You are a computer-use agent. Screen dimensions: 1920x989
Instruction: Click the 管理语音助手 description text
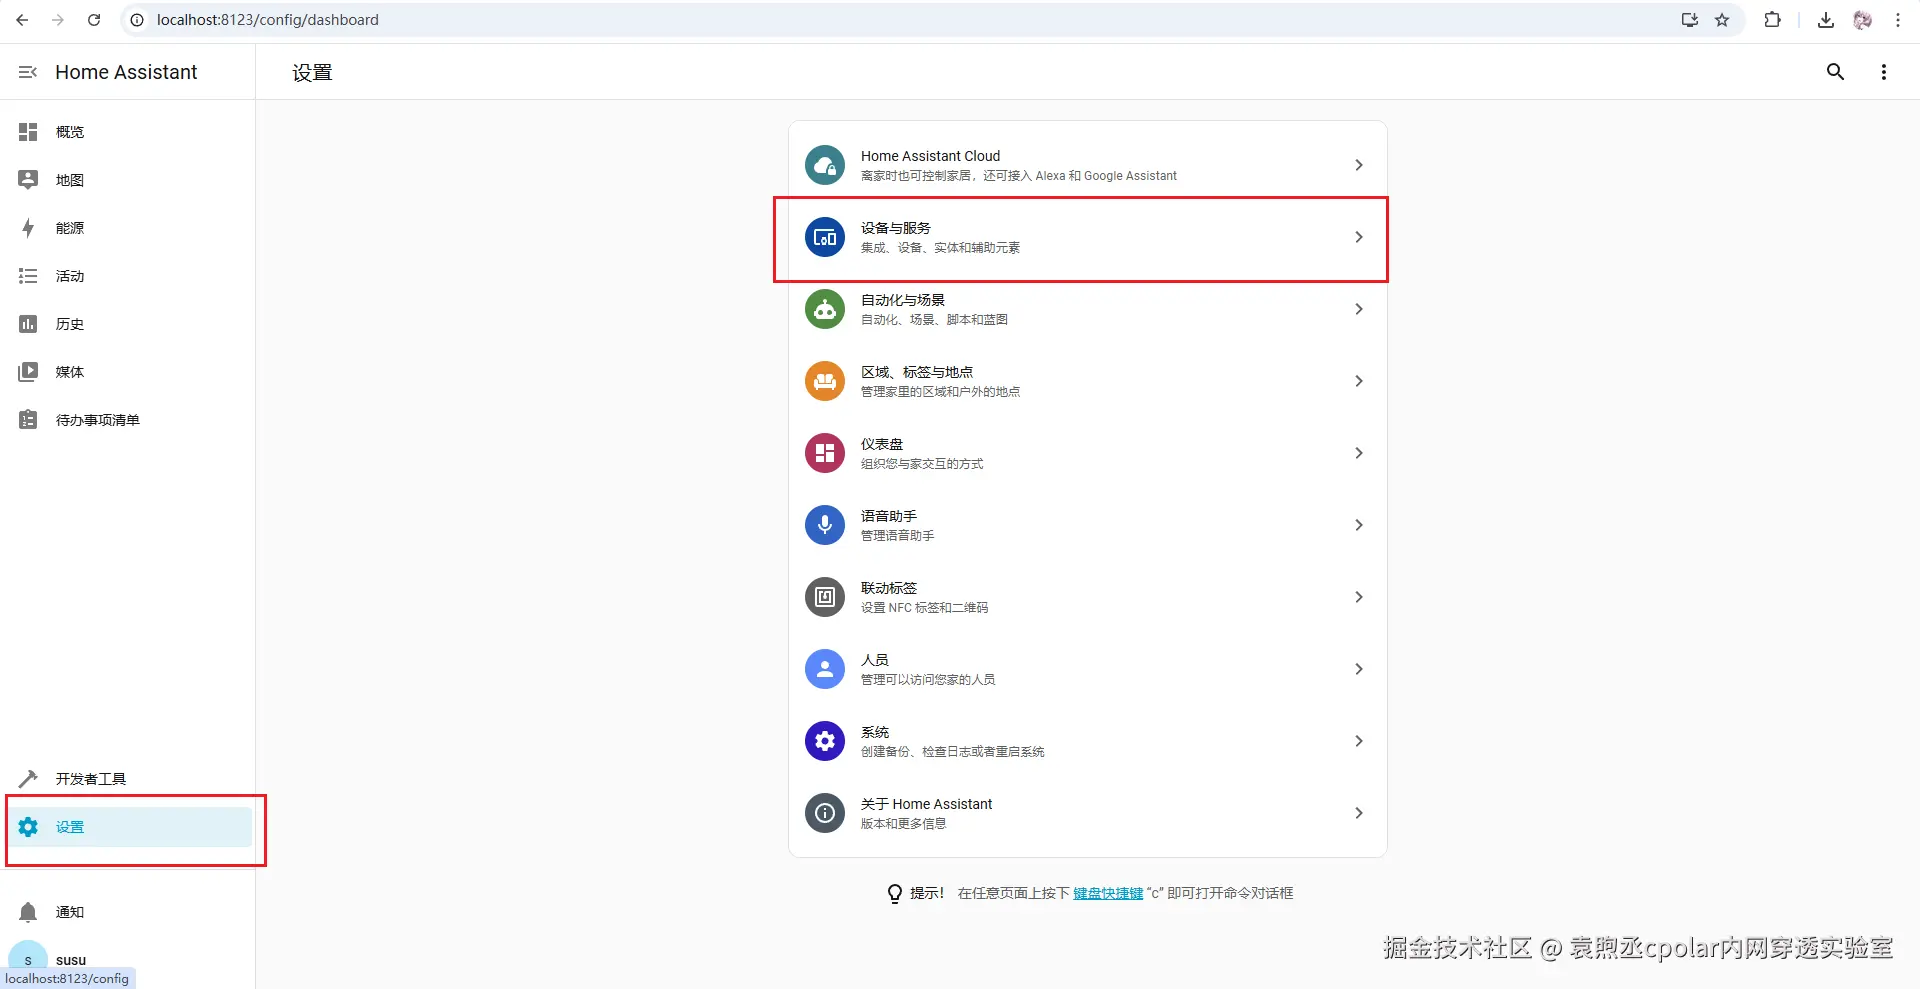click(x=897, y=536)
